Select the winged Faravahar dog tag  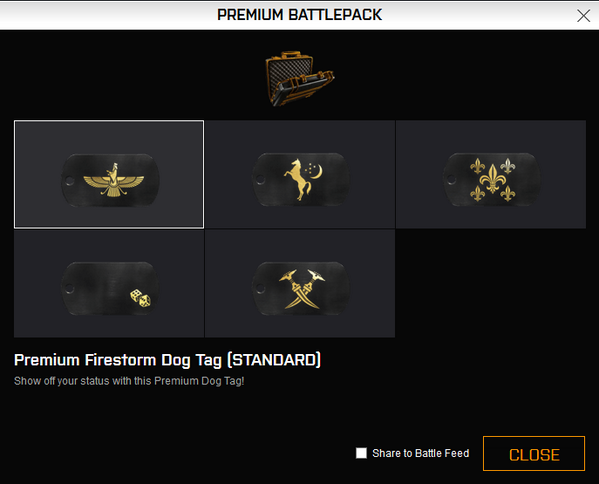109,174
